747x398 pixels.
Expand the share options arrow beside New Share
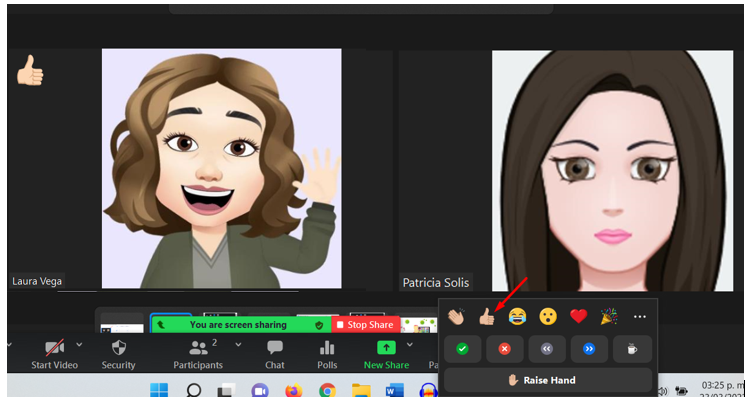click(409, 344)
